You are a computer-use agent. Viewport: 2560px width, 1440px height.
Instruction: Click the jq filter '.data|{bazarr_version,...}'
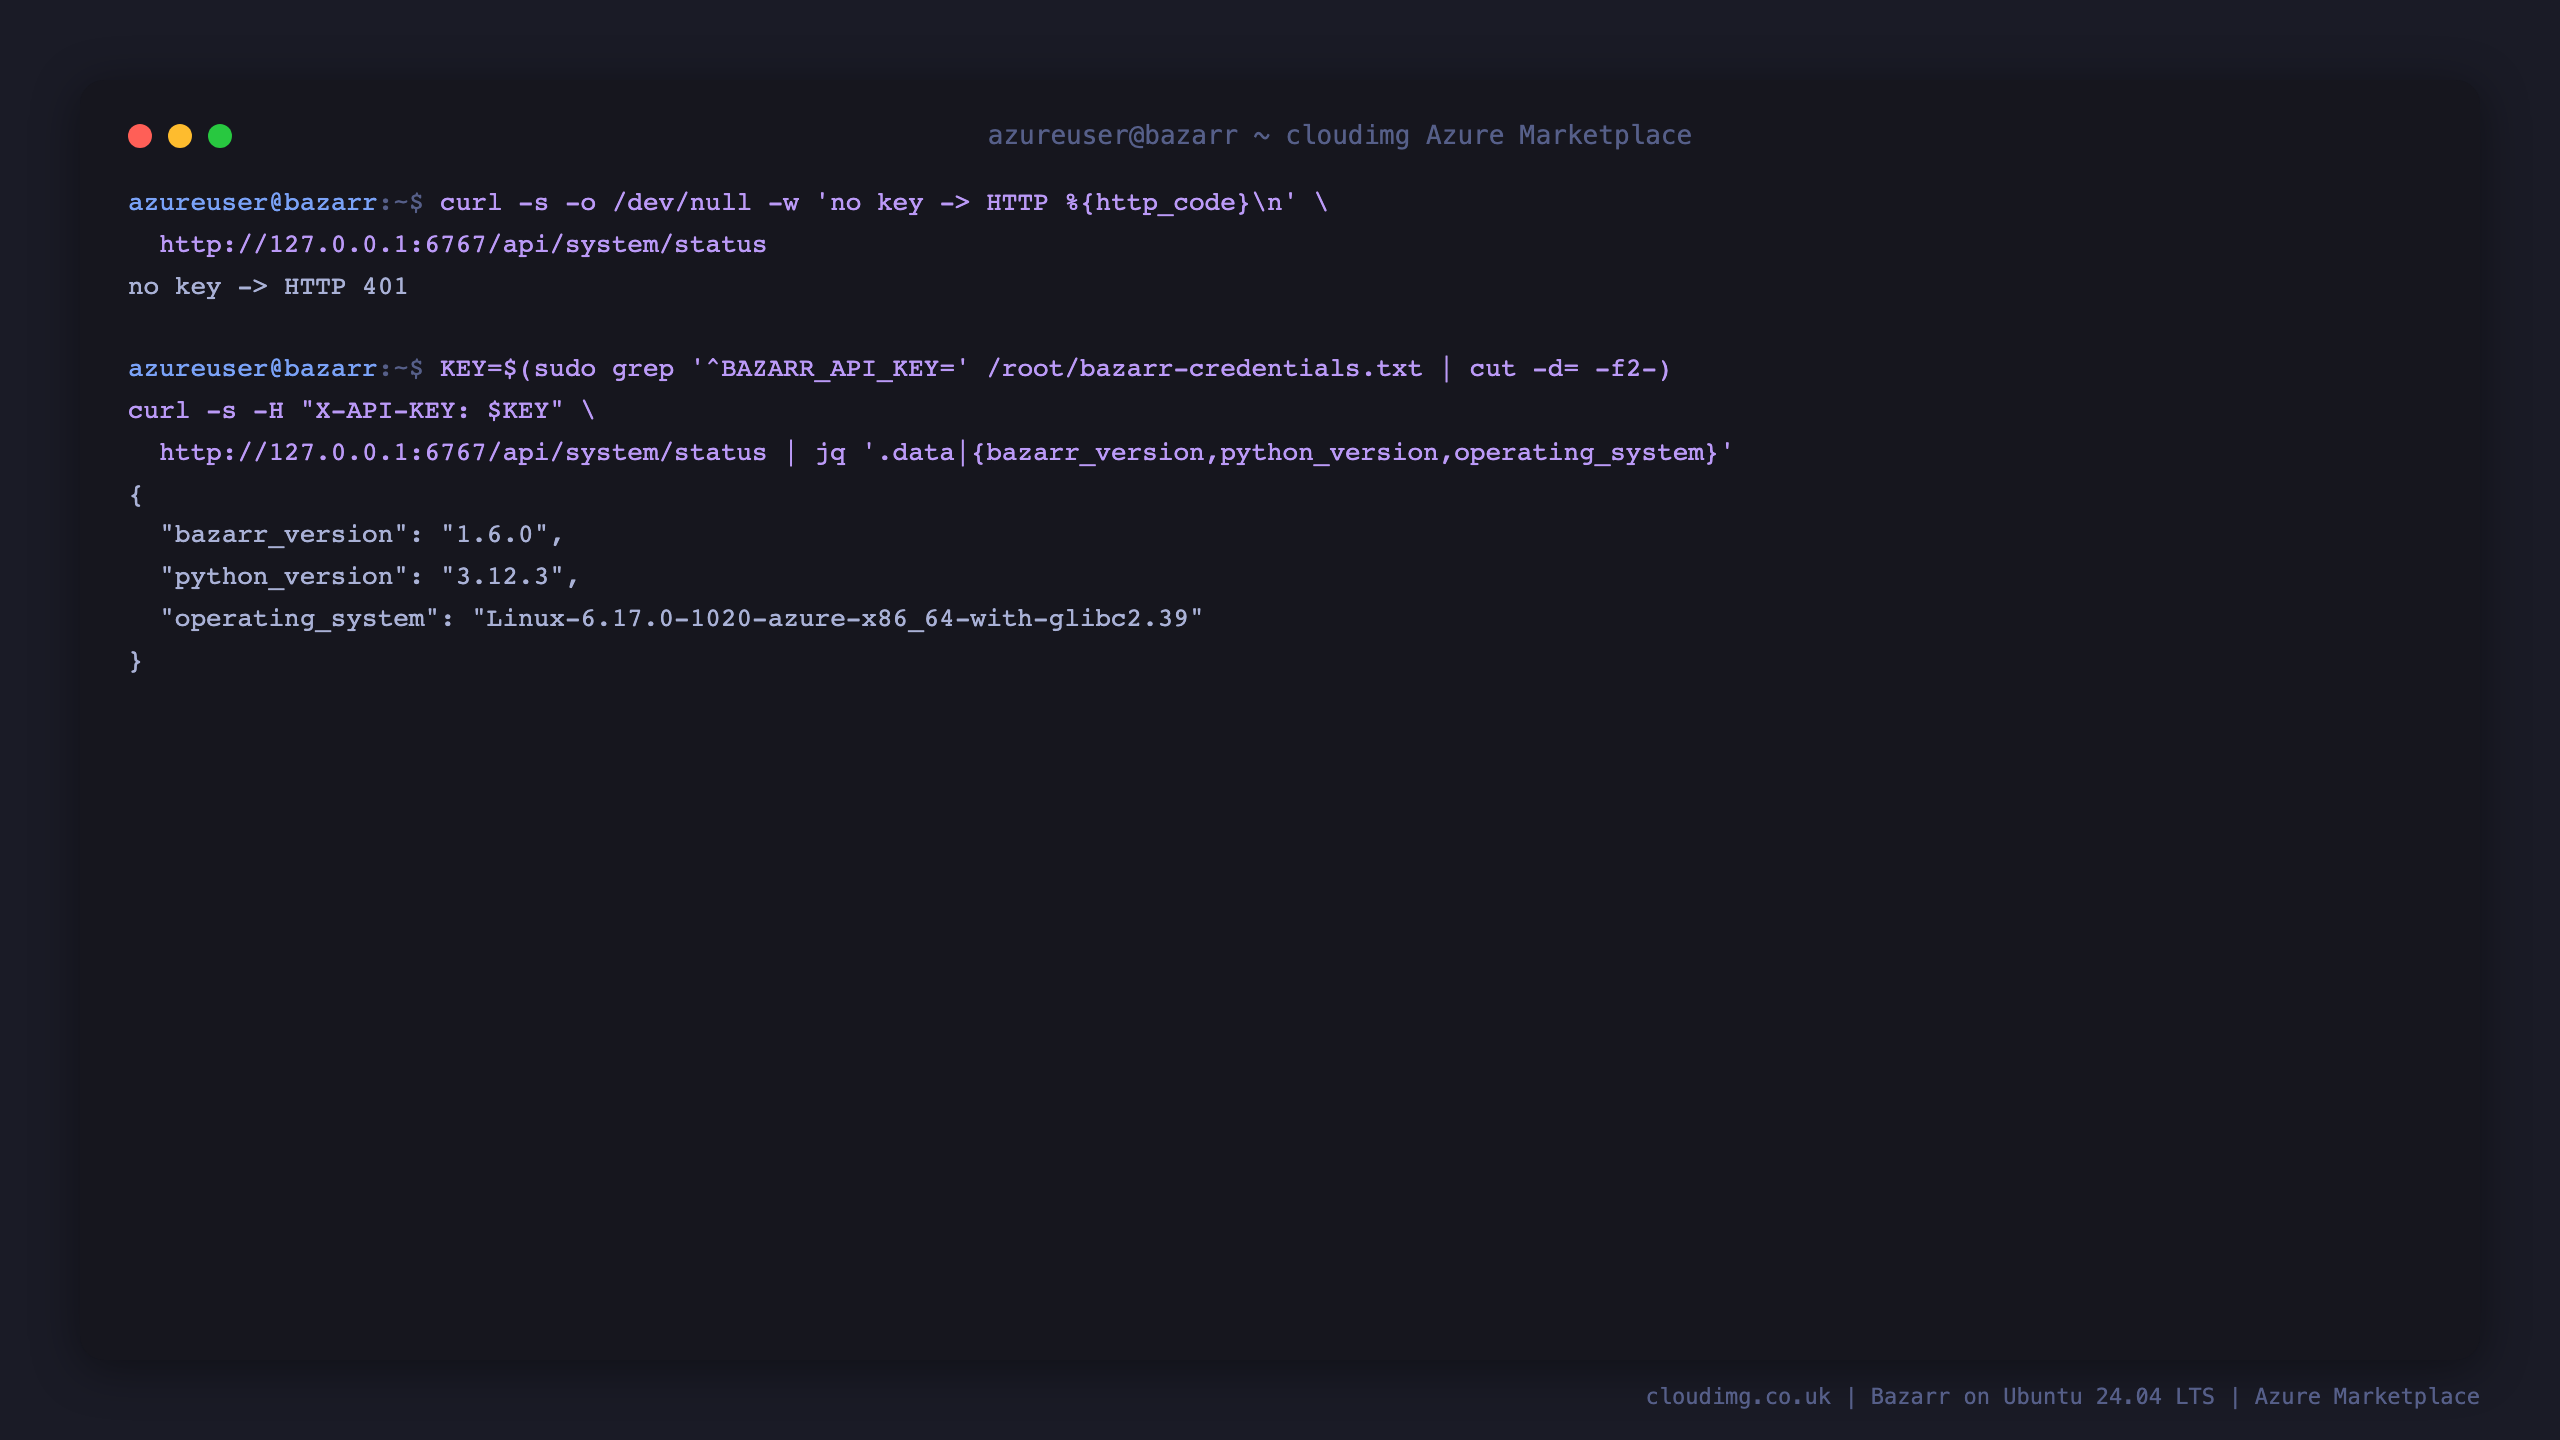(1297, 453)
